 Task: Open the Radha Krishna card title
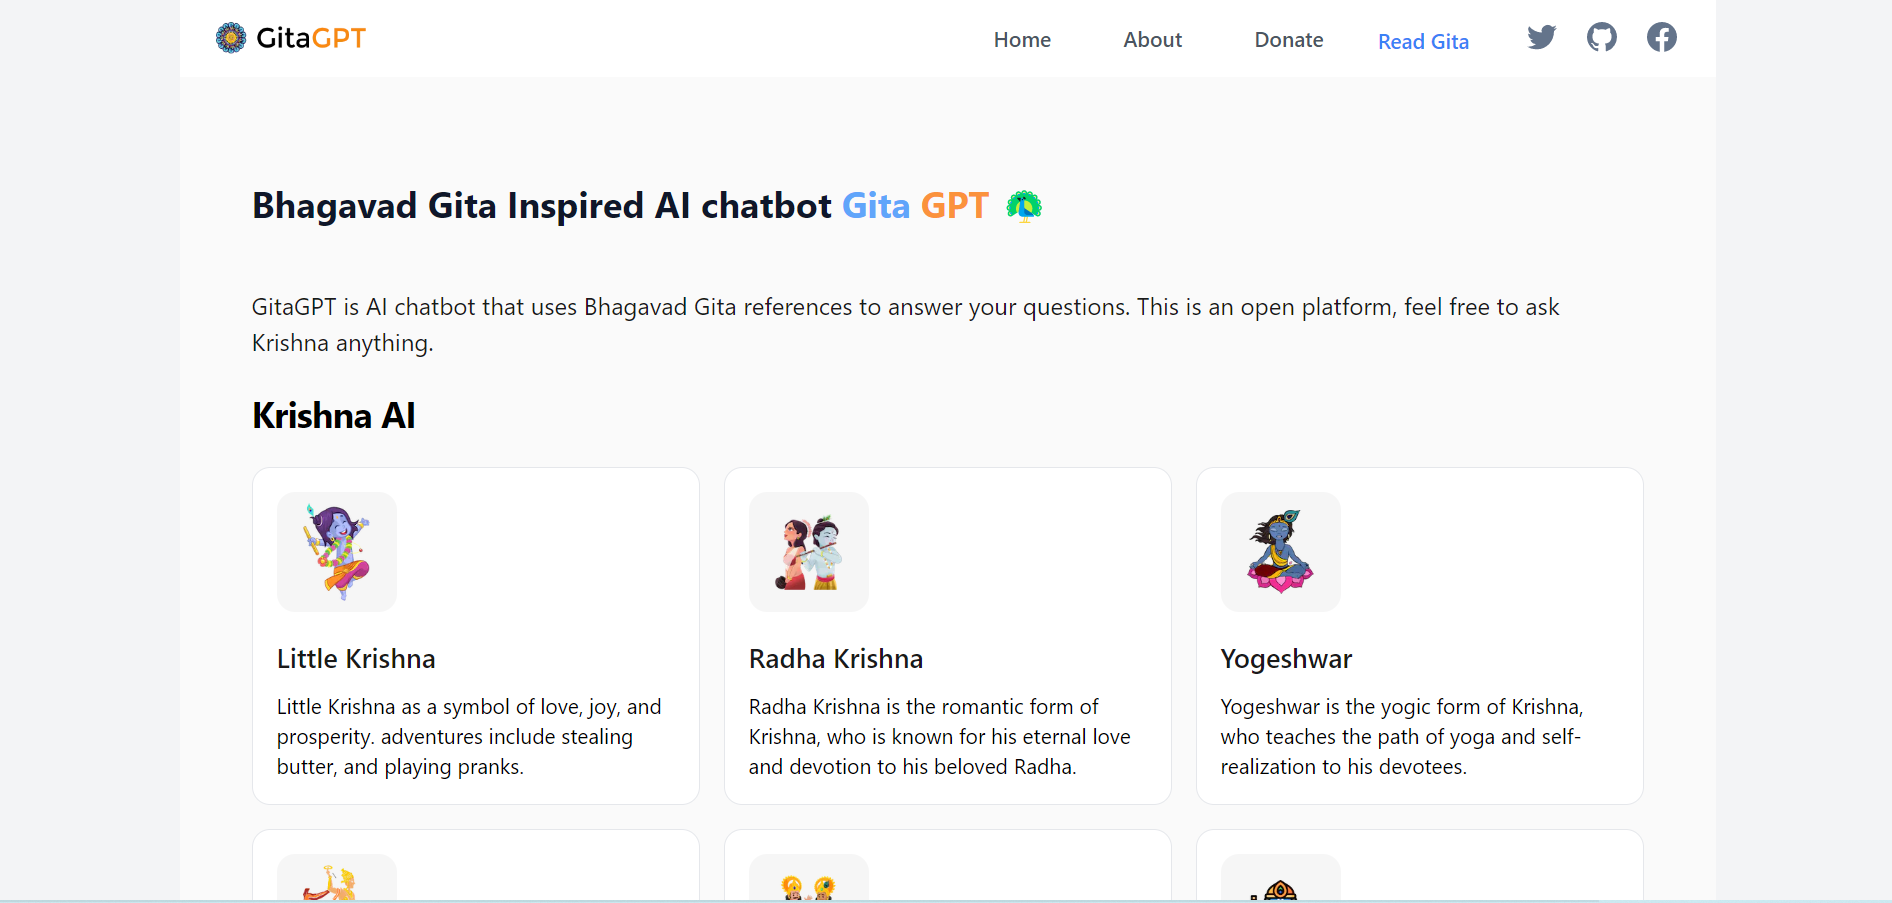(836, 659)
